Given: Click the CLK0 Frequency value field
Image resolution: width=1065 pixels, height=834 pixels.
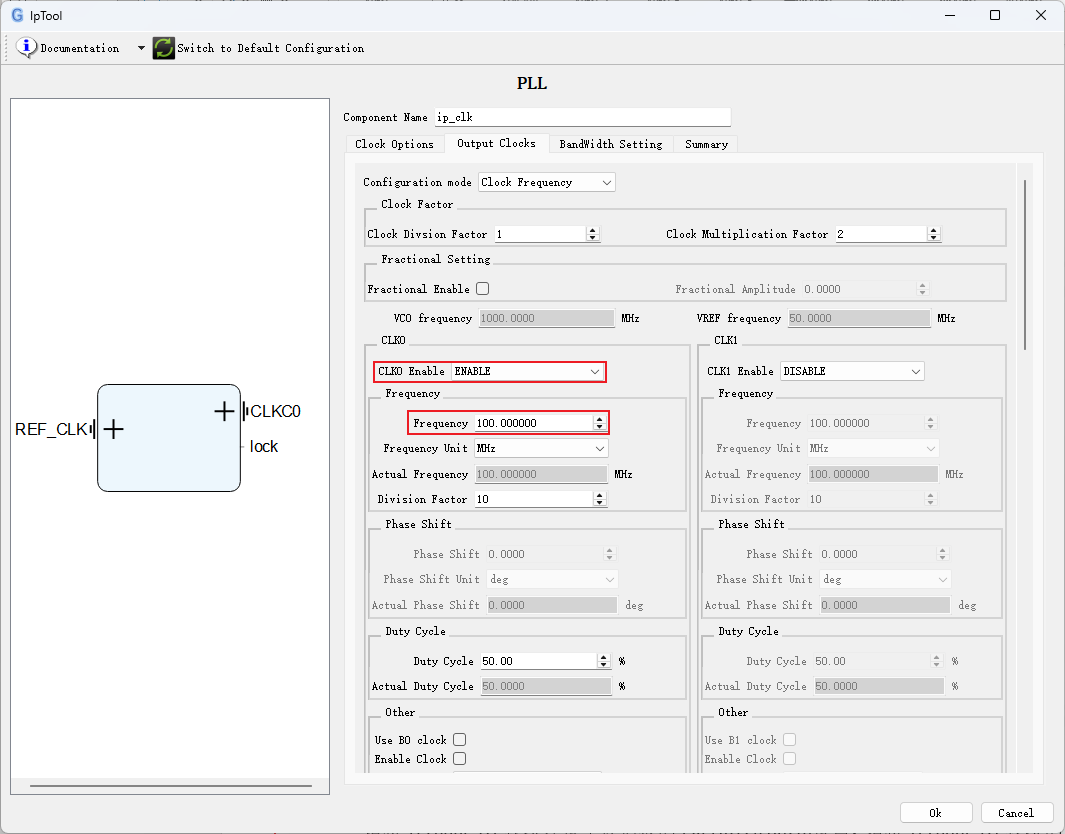Looking at the screenshot, I should click(x=533, y=423).
